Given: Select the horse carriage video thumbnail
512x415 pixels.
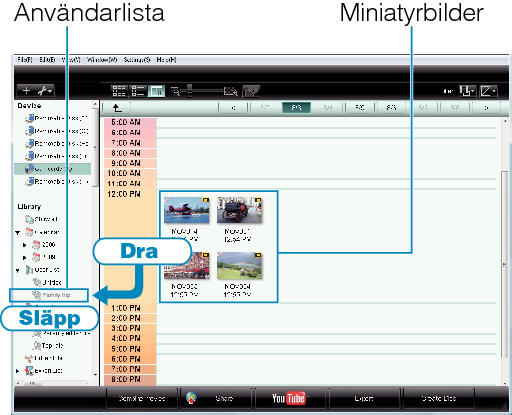Looking at the screenshot, I should pos(239,210).
